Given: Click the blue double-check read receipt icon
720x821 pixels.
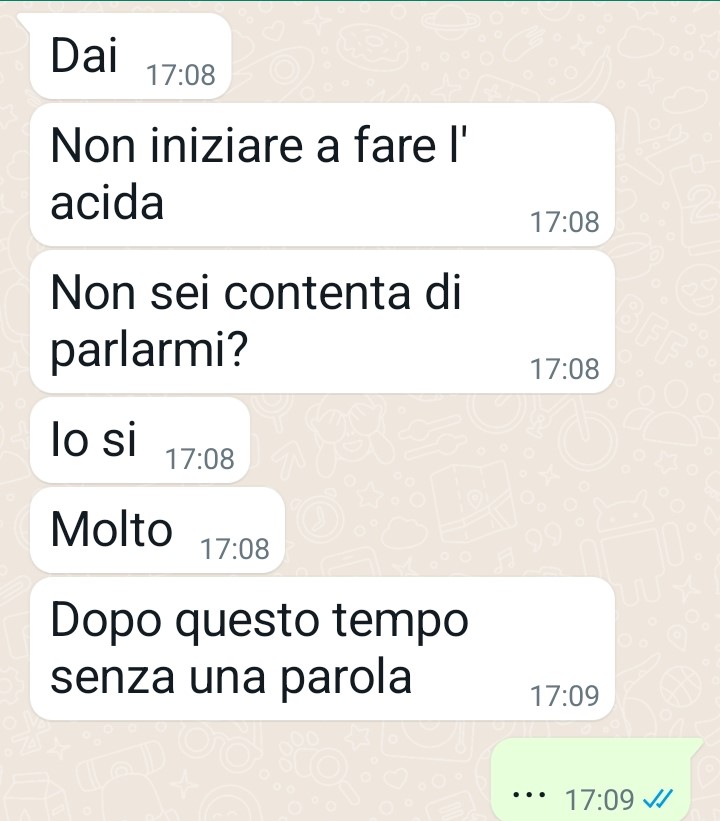Looking at the screenshot, I should pyautogui.click(x=658, y=799).
